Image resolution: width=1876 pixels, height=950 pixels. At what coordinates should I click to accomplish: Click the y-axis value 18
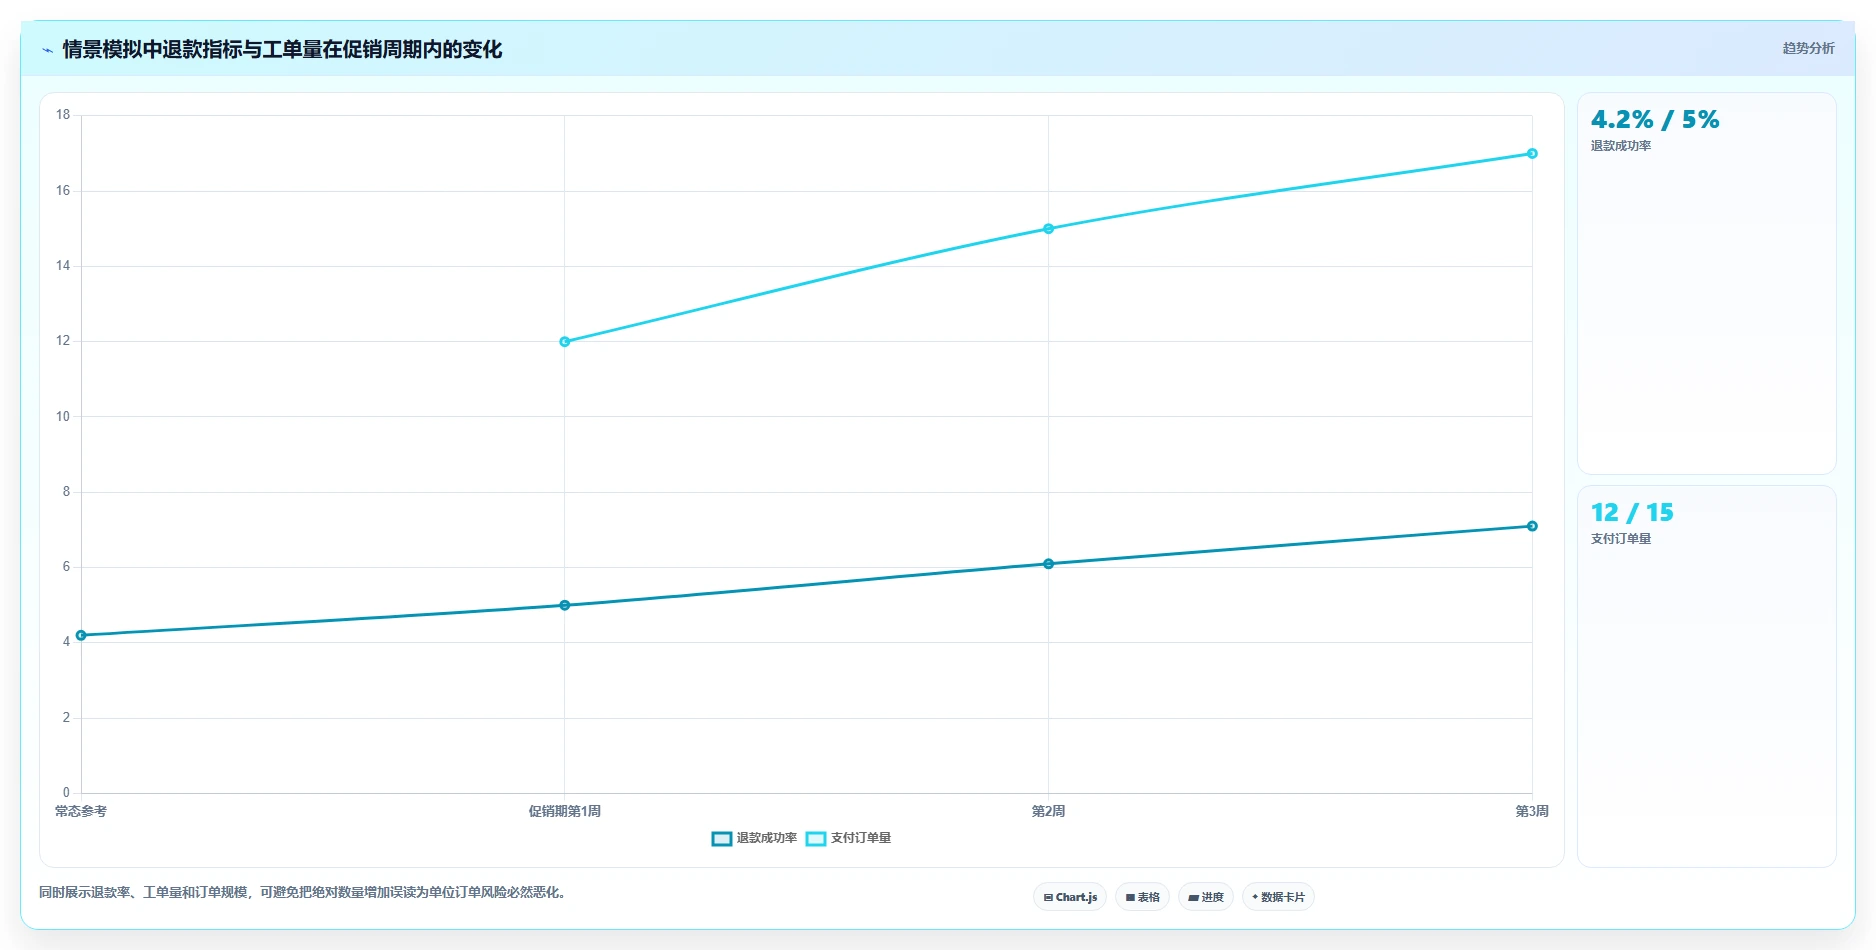pyautogui.click(x=63, y=115)
